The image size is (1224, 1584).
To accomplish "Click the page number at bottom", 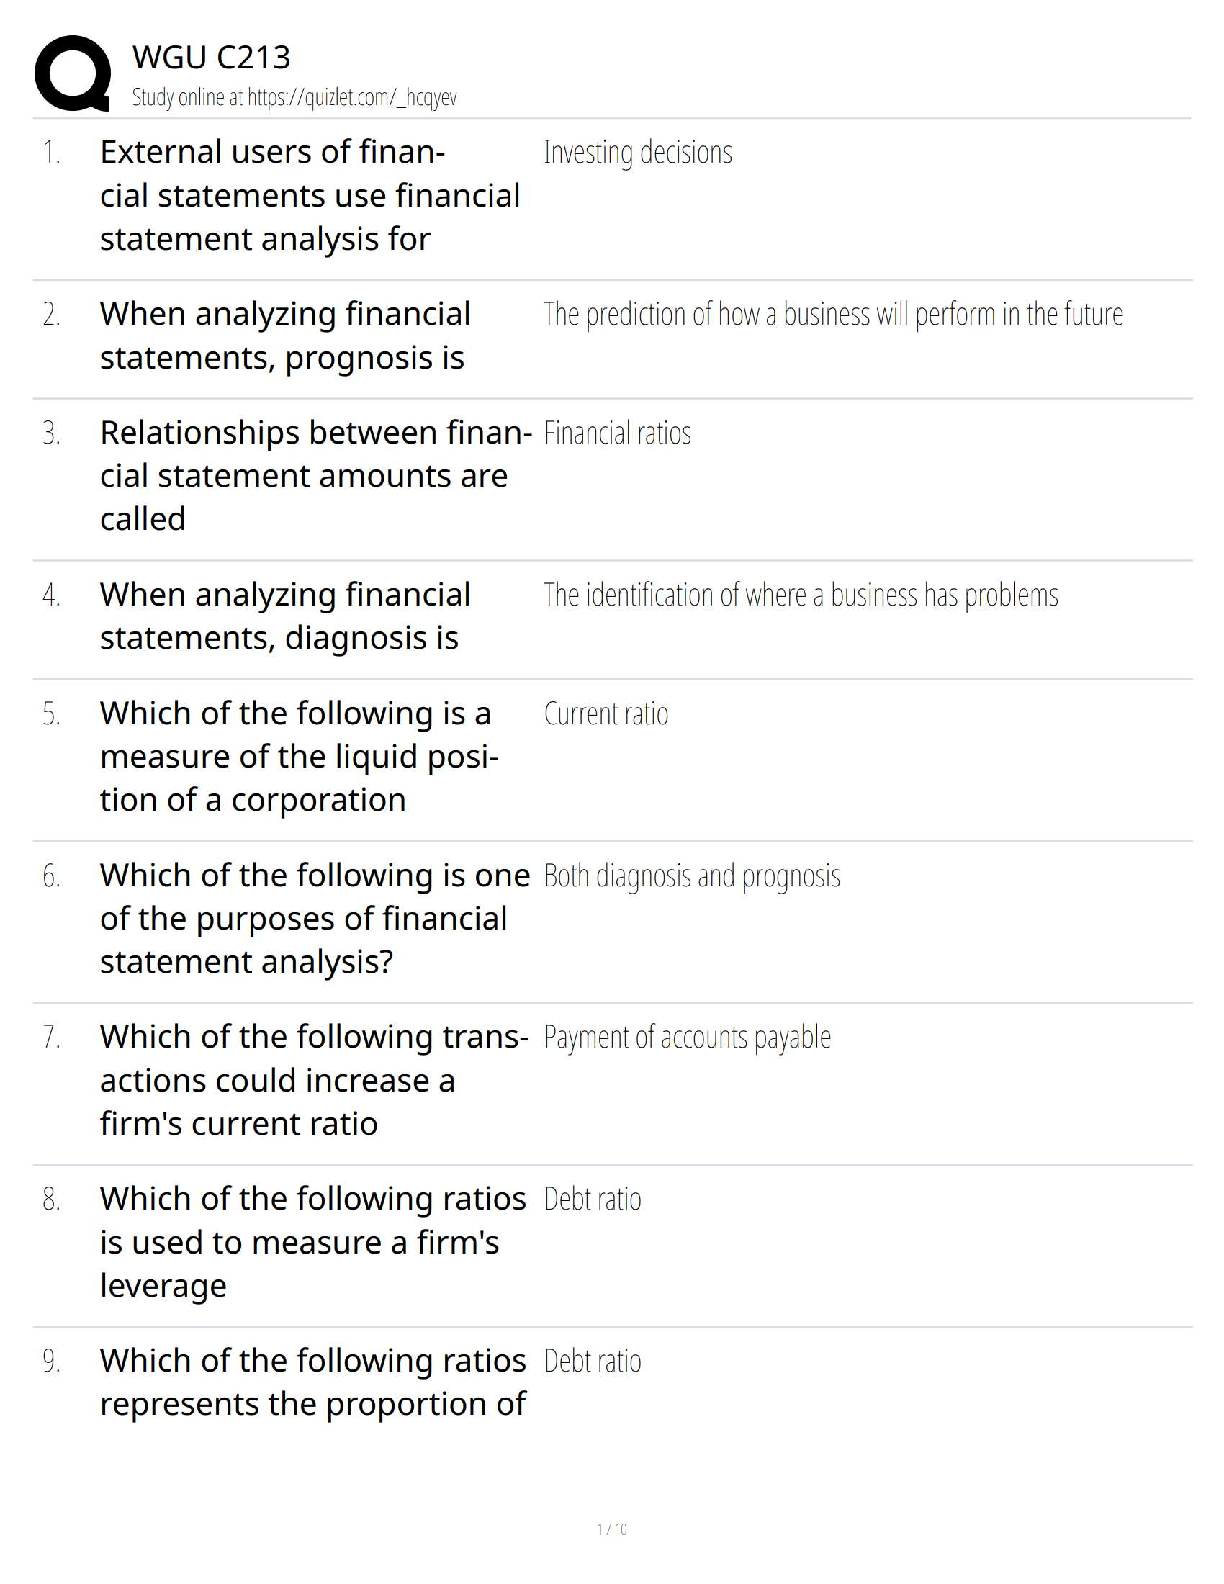I will (611, 1529).
